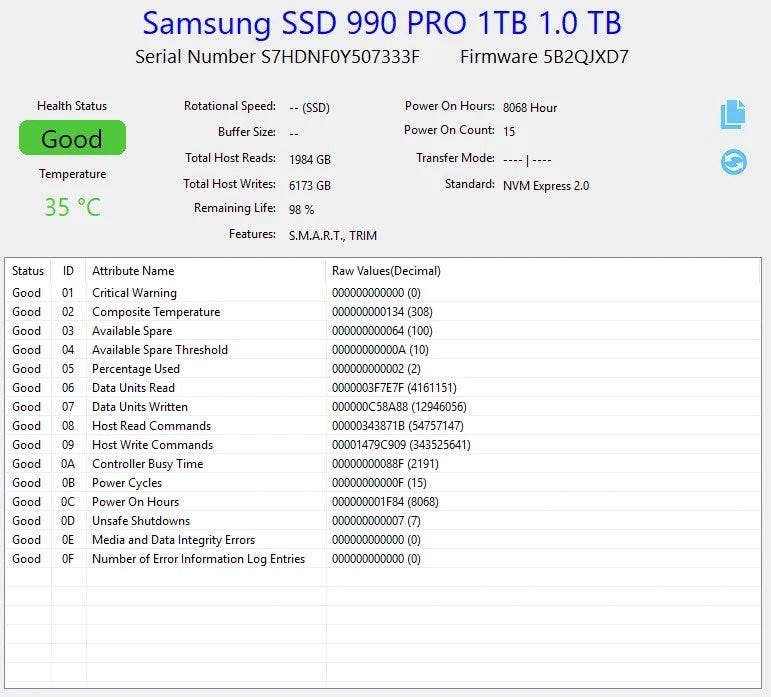Screen dimensions: 771x697
Task: Click the raw value 000000001F84 (8068)
Action: (385, 502)
